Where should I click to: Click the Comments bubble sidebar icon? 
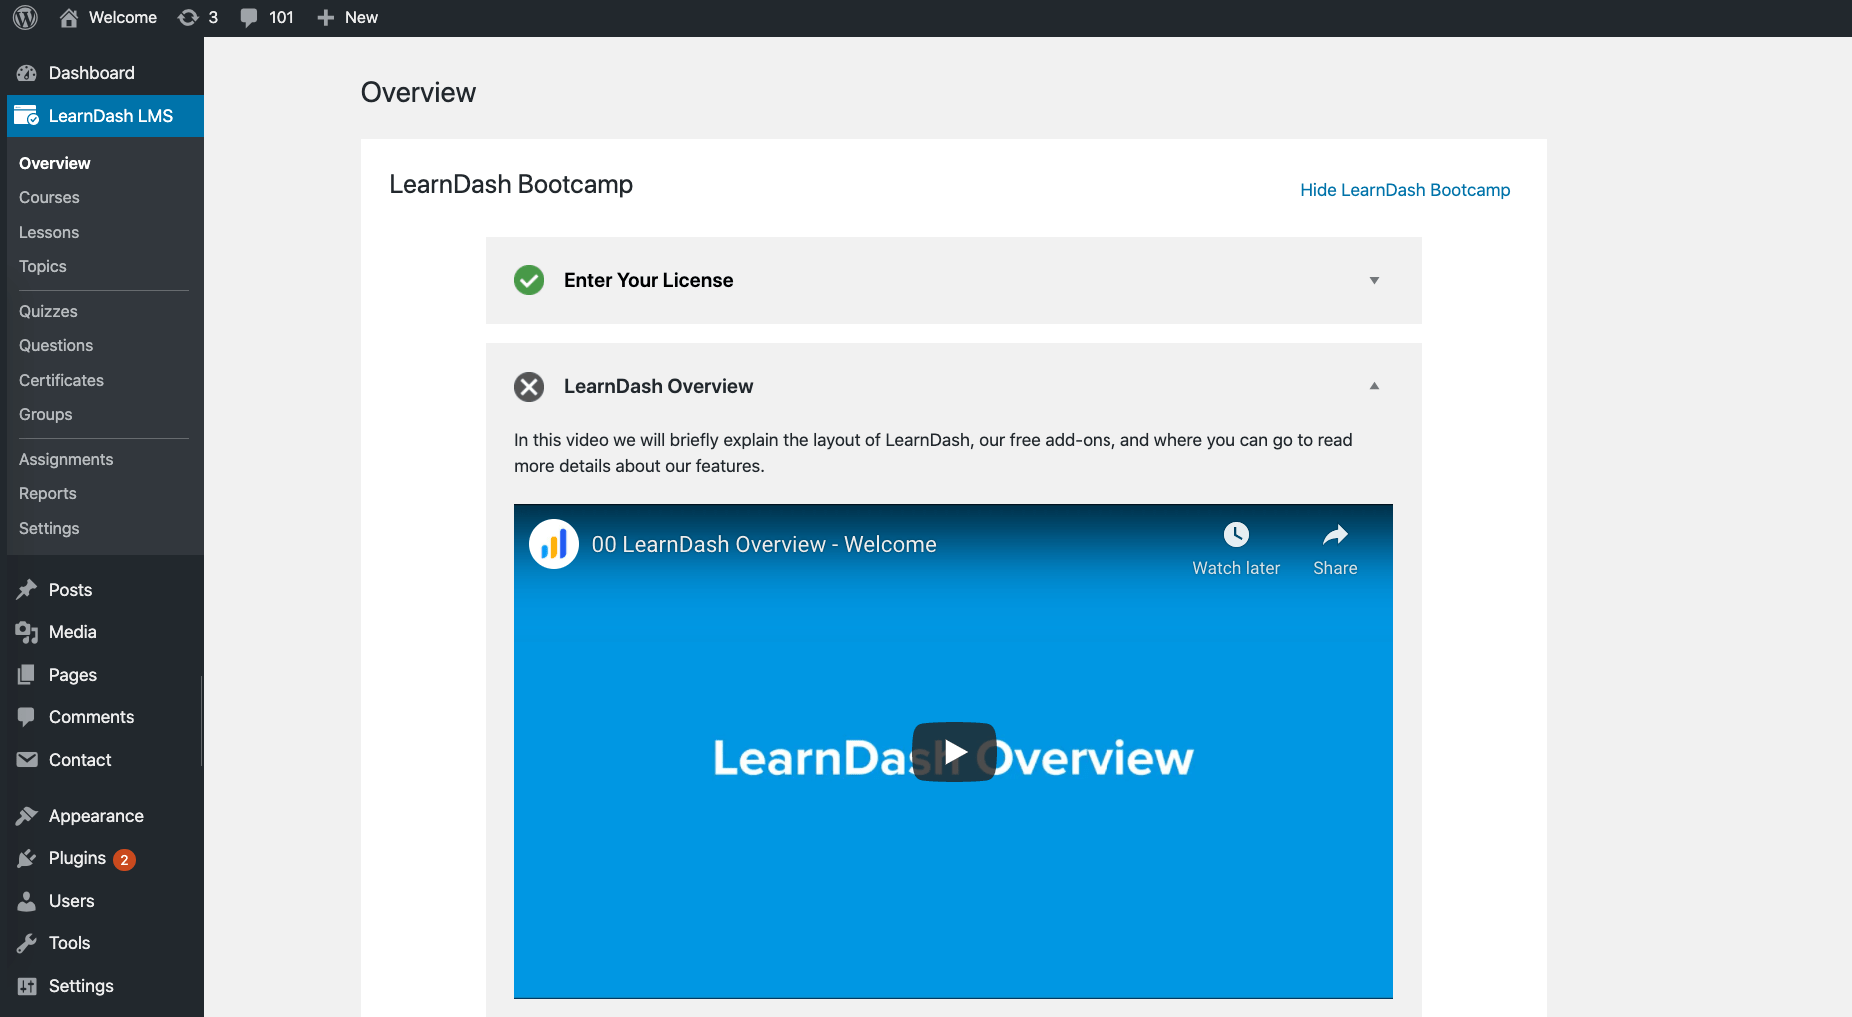[x=27, y=717]
